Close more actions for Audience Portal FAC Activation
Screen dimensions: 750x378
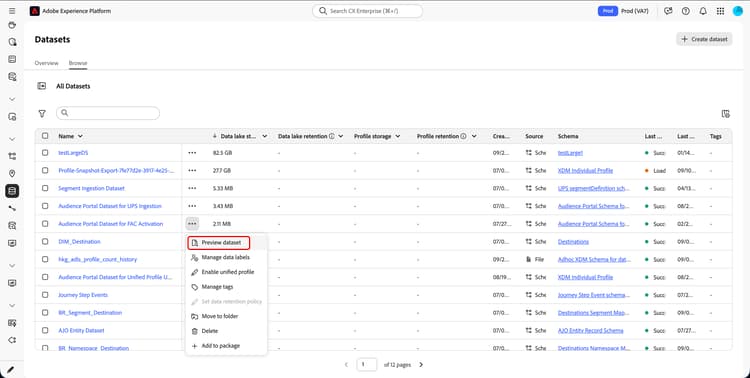point(192,223)
